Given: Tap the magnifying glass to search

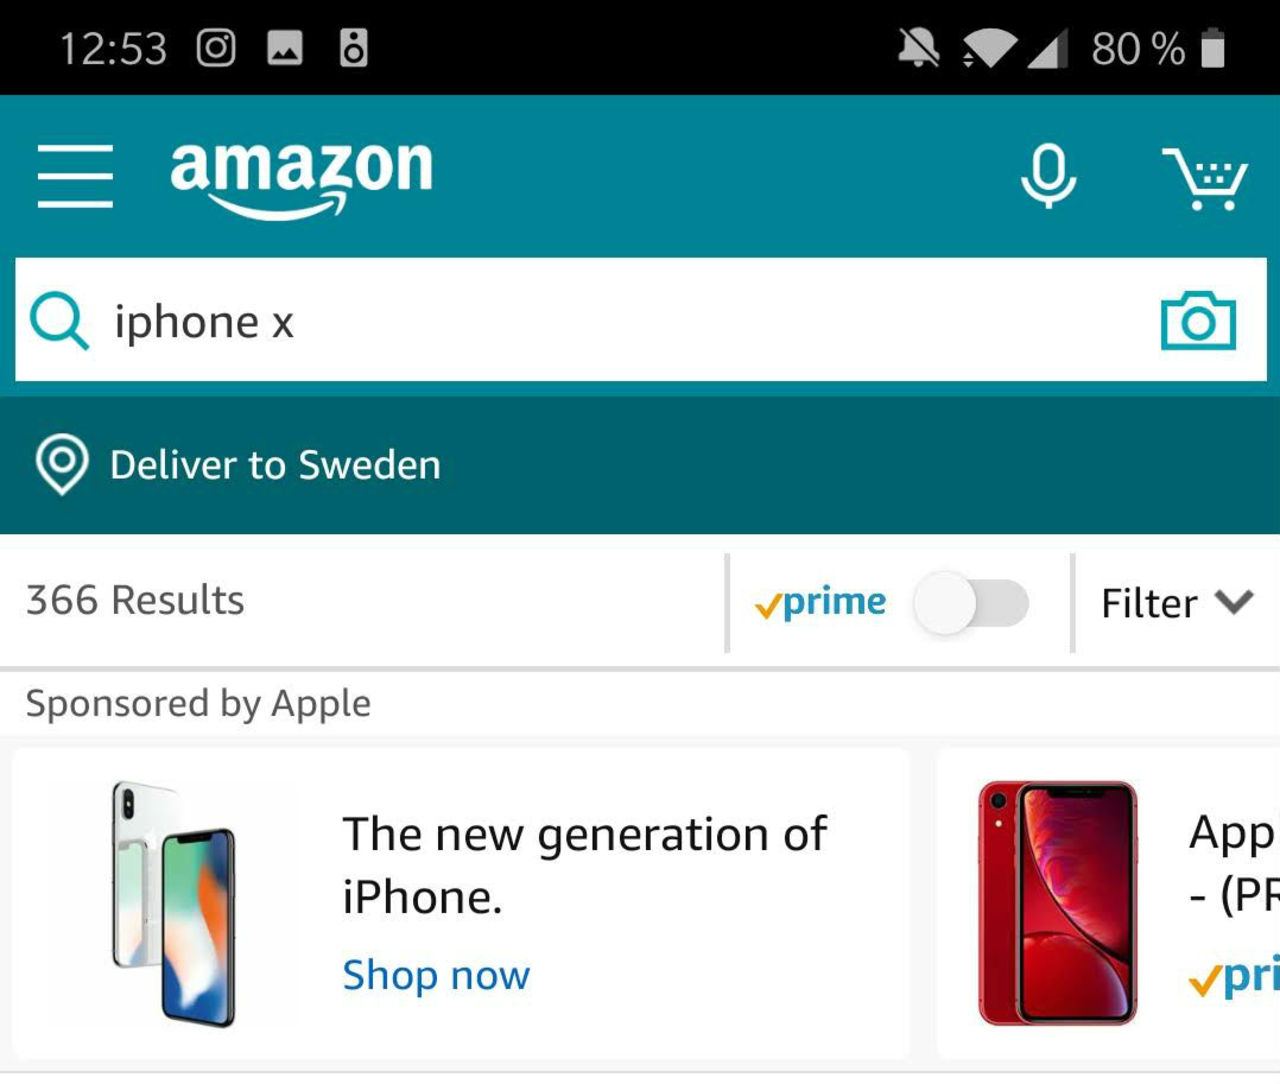Looking at the screenshot, I should [x=59, y=322].
